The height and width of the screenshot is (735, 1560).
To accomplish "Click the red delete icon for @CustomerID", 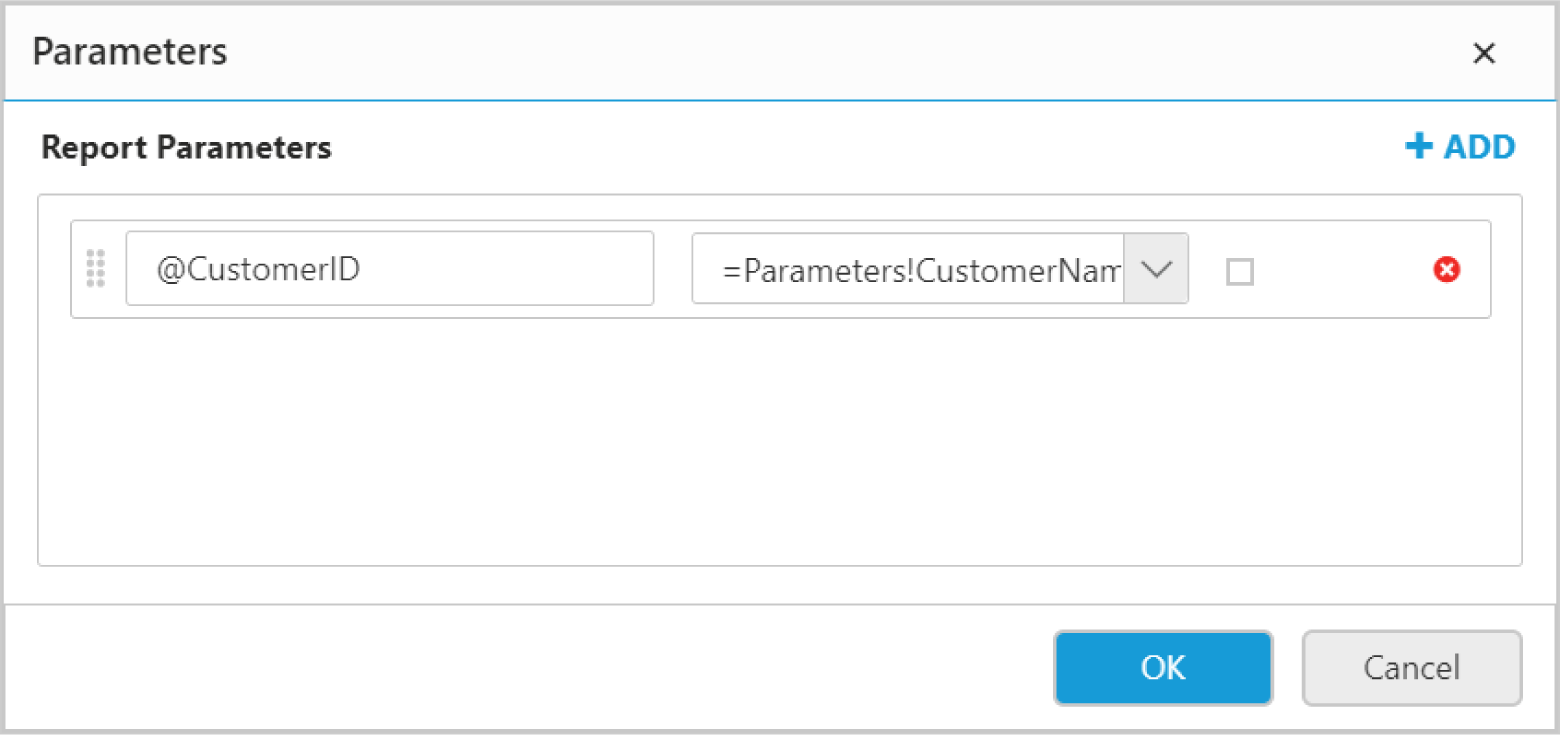I will point(1446,269).
